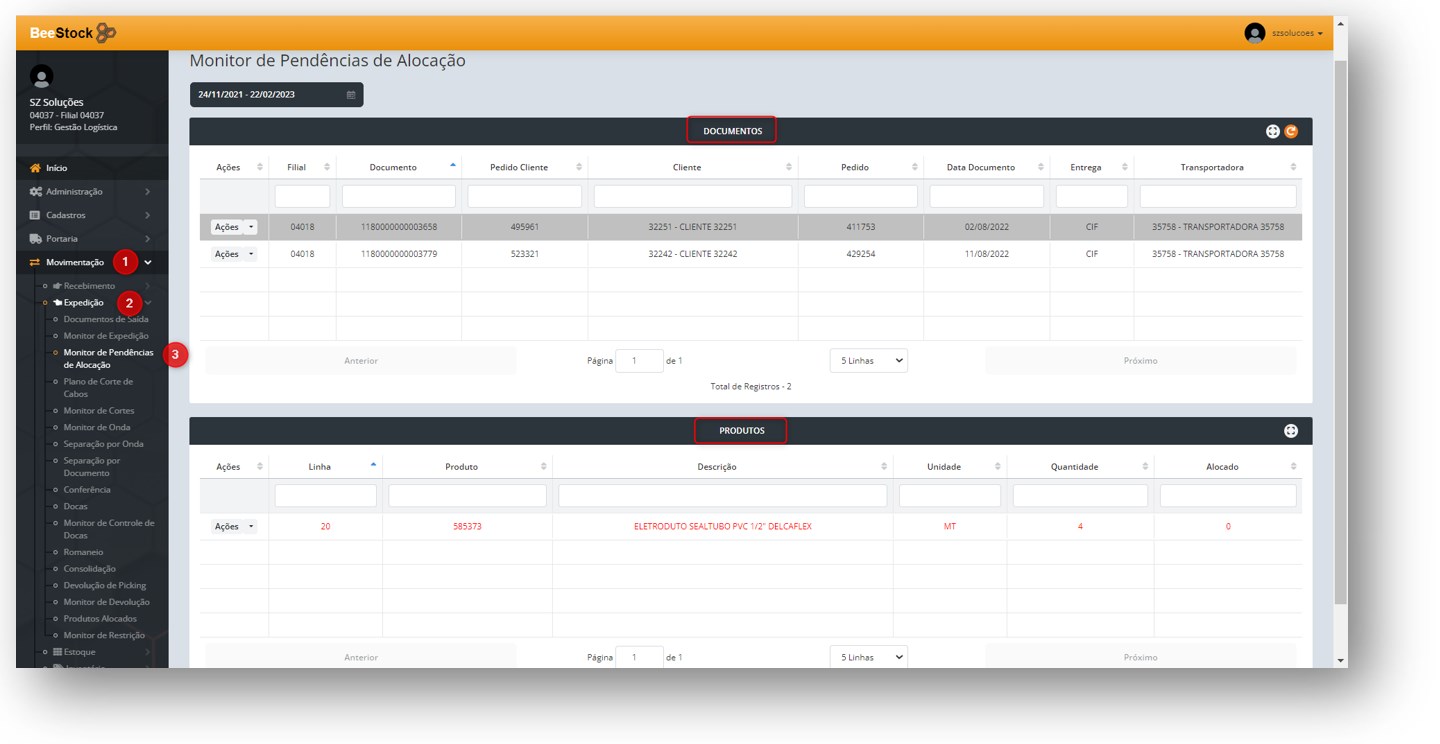Viewport: 1440px width, 744px height.
Task: Open Ações dropdown arrow for document 1180000000003779
Action: coord(251,254)
